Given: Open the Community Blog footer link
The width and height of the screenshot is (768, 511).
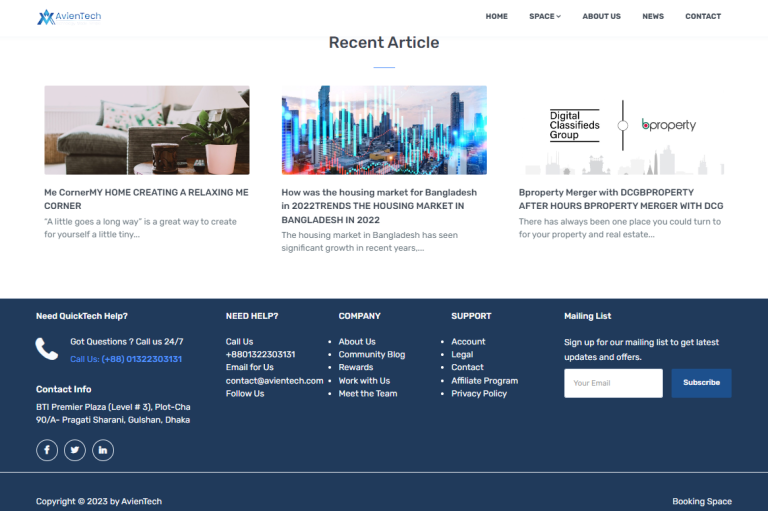Looking at the screenshot, I should click(372, 355).
